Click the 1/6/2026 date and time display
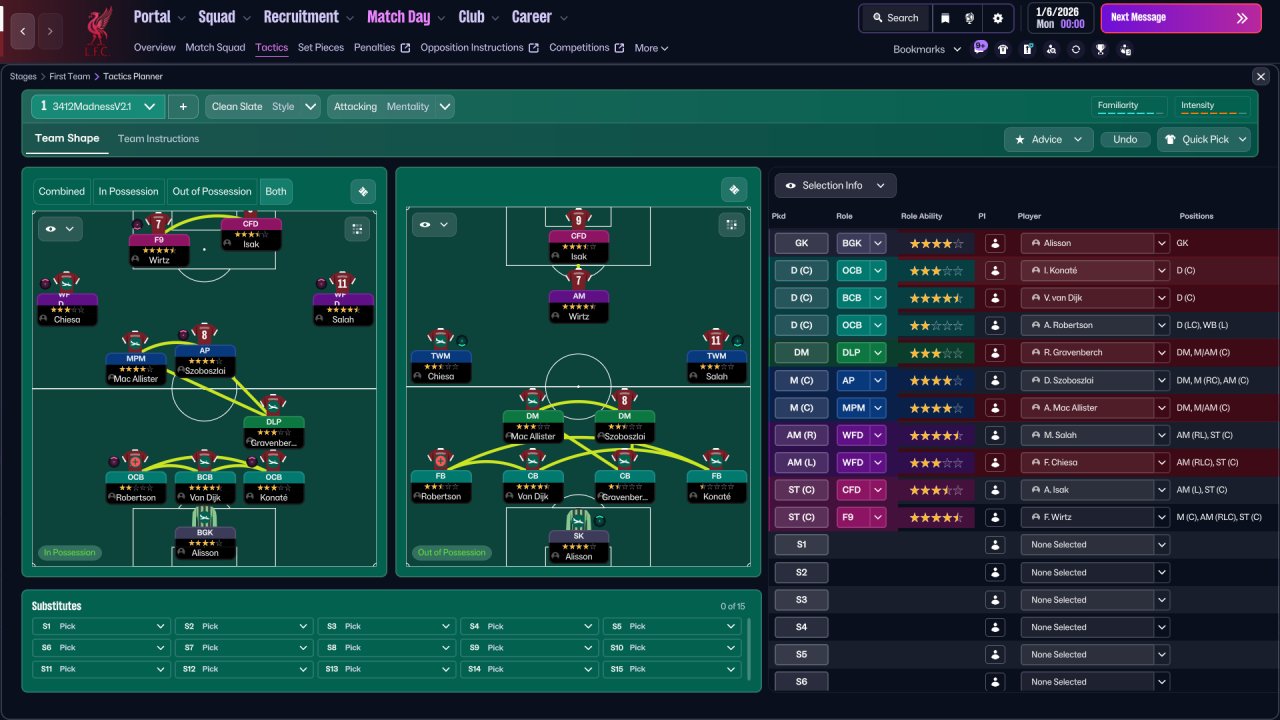 [1060, 18]
